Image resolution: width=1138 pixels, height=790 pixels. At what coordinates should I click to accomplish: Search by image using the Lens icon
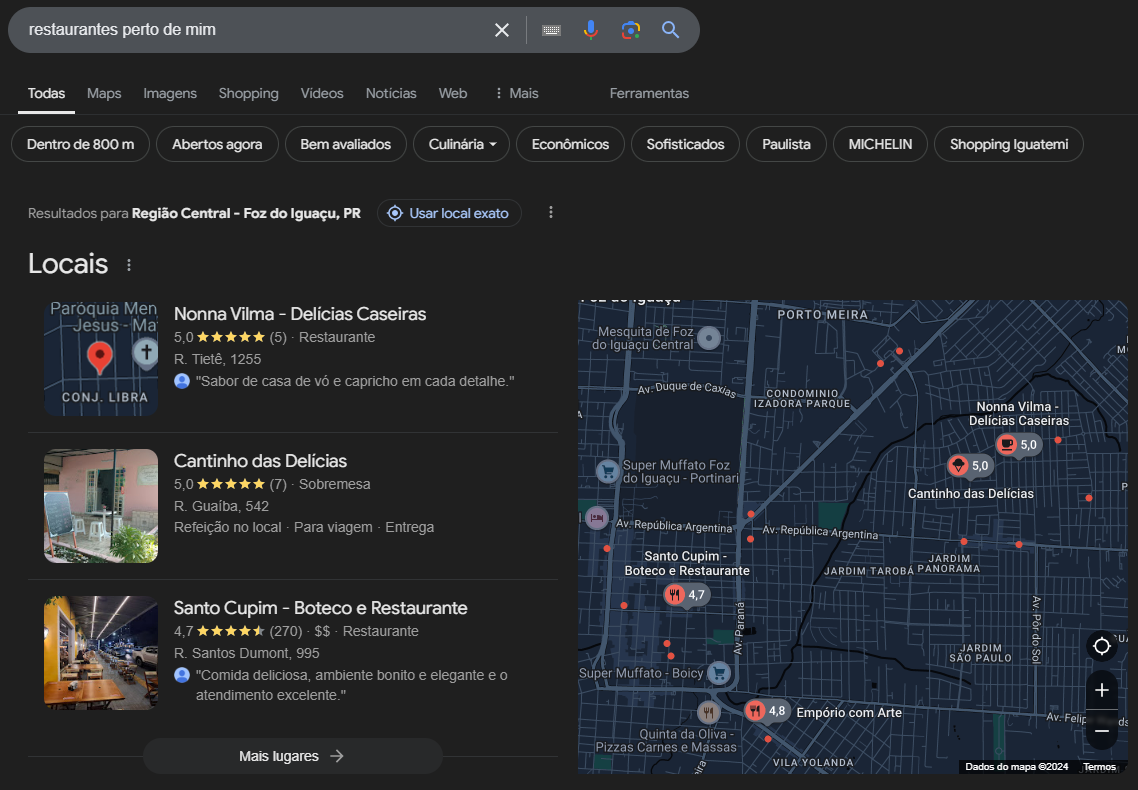[631, 30]
